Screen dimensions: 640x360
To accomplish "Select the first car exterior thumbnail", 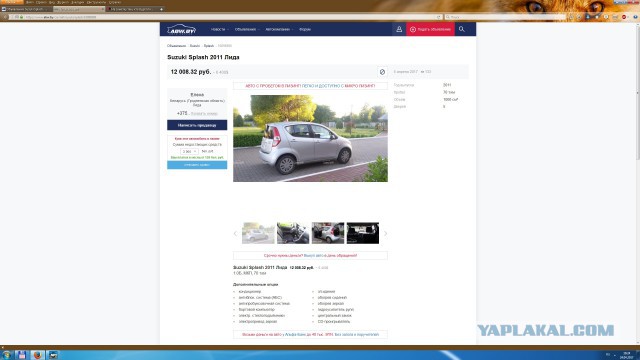I will coord(258,233).
